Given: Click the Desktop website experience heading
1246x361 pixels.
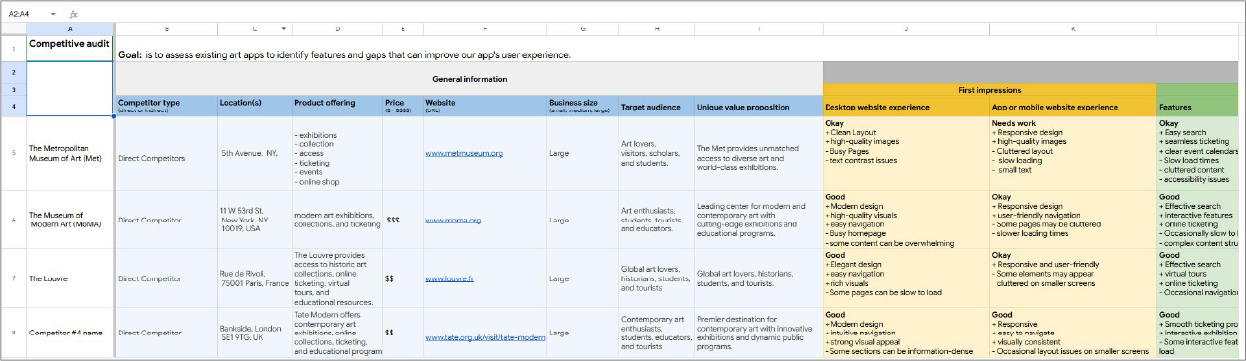Looking at the screenshot, I should click(906, 106).
